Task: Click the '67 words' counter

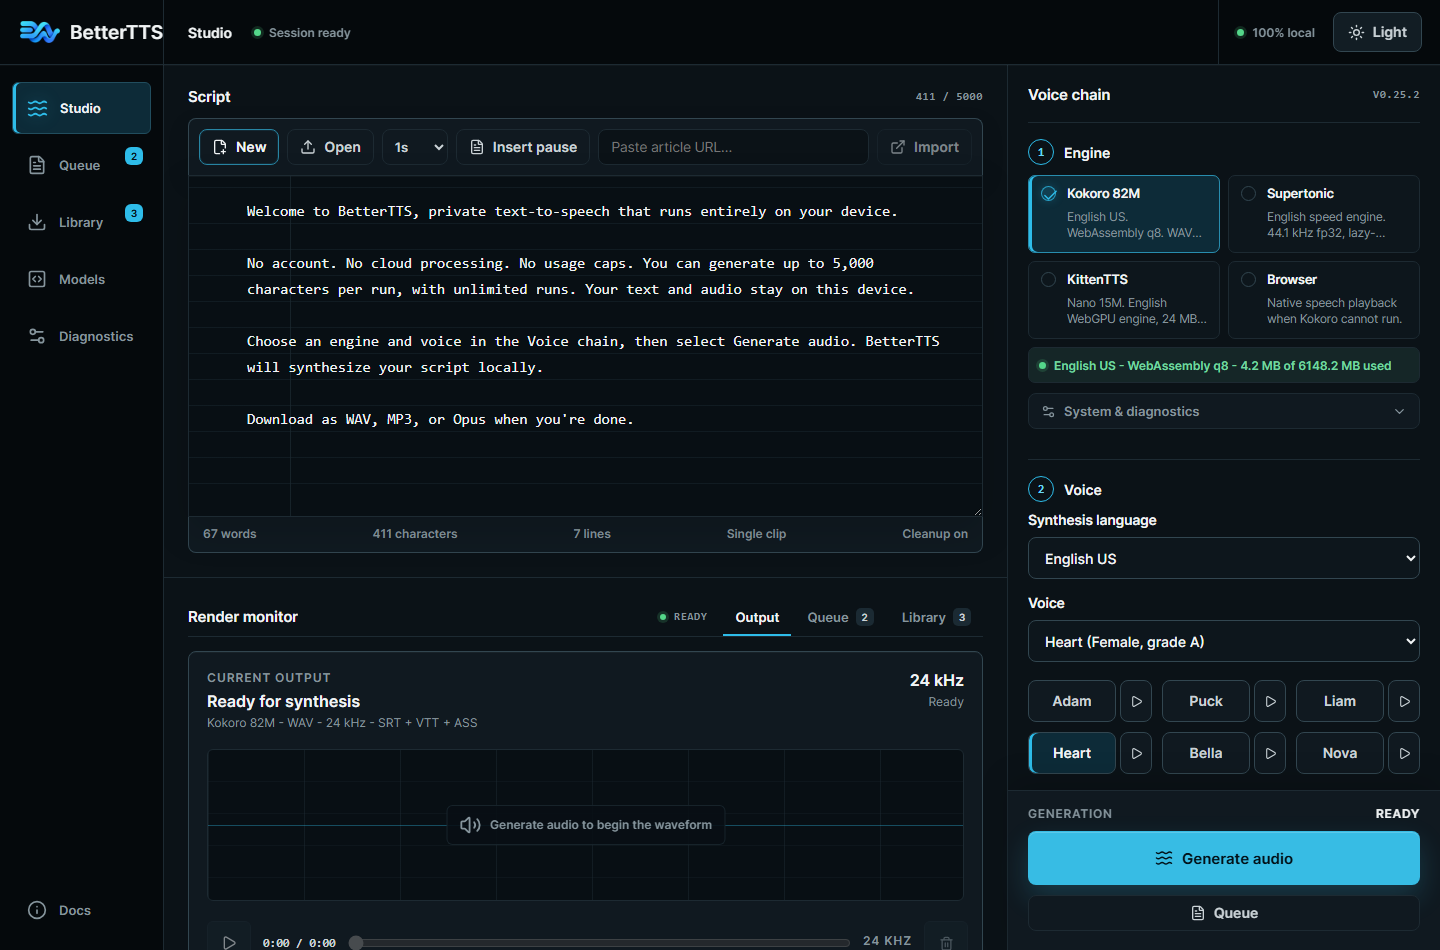Action: point(230,534)
